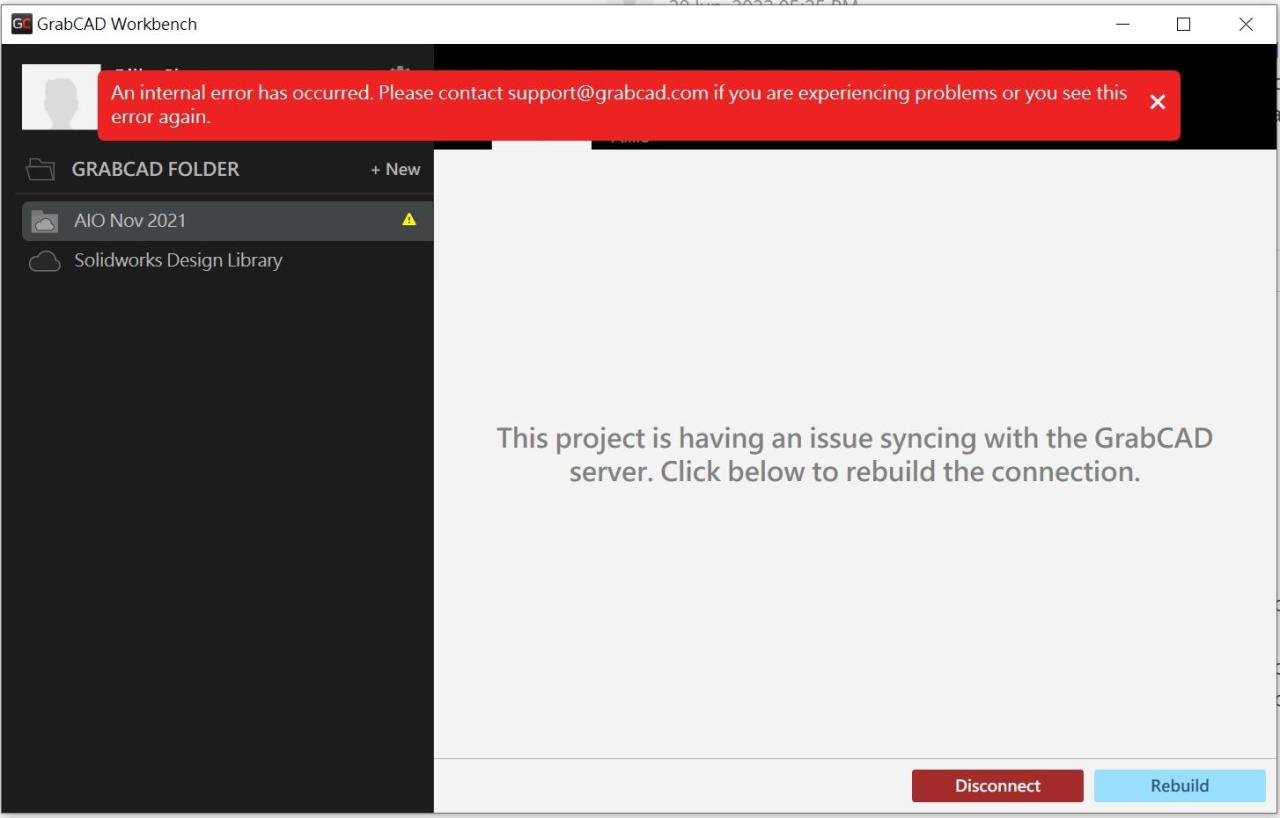Click the GRABCAD FOLDER heading
Screen dimensions: 1280x818
click(x=155, y=170)
